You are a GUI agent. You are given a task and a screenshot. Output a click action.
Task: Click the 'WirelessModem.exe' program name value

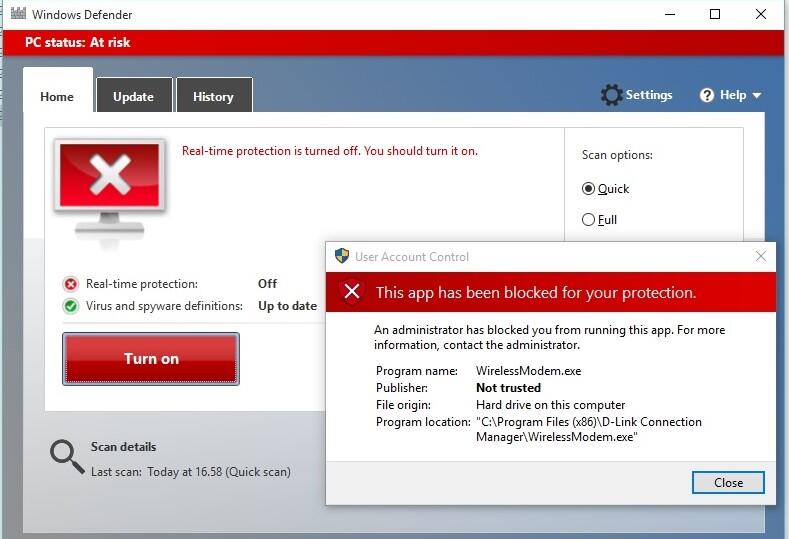[528, 371]
